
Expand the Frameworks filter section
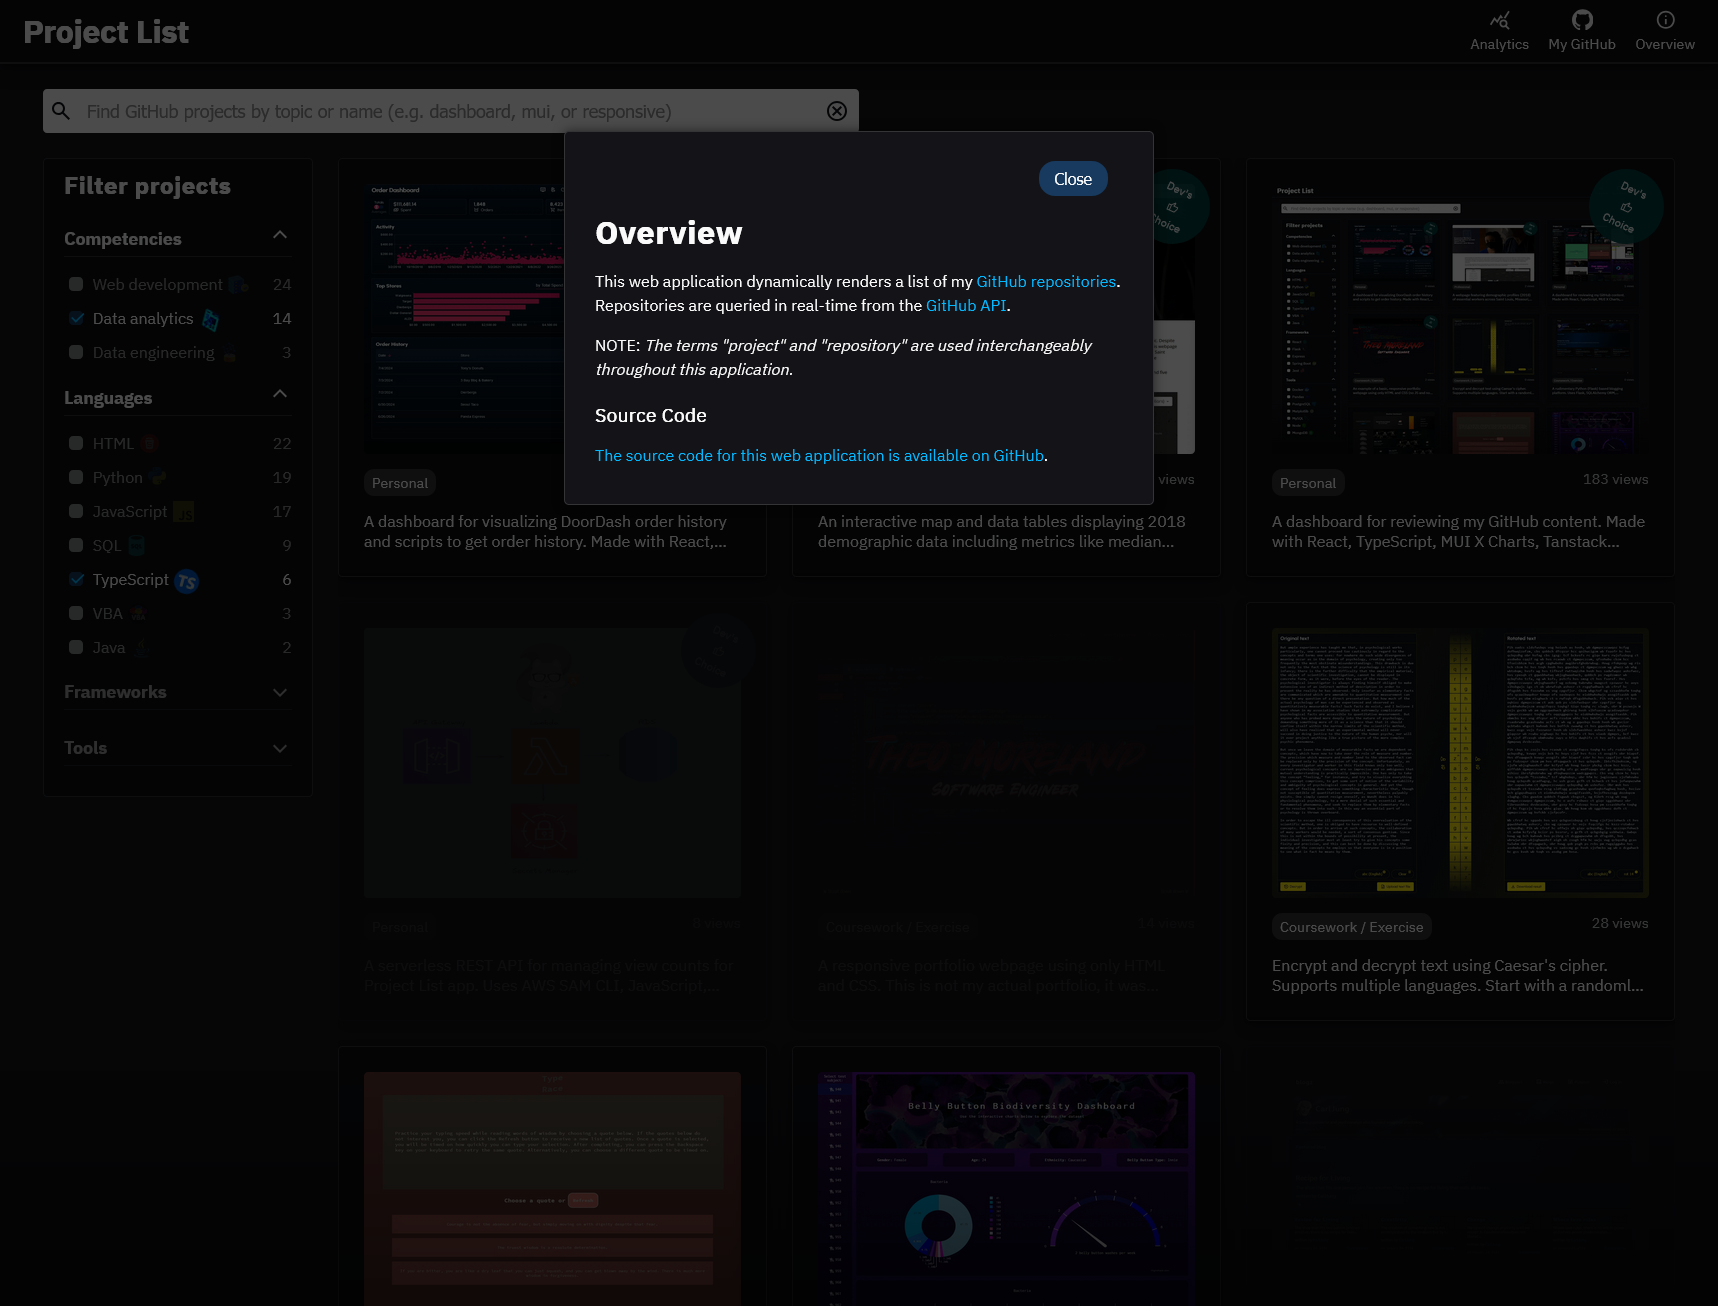point(280,692)
